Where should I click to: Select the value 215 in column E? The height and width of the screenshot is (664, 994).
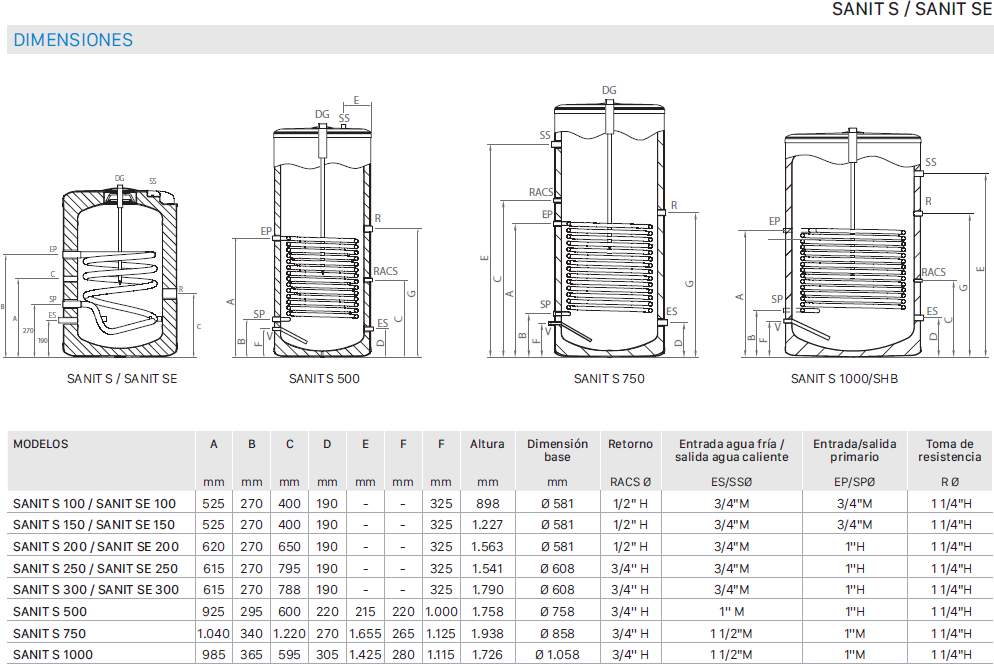(x=365, y=612)
